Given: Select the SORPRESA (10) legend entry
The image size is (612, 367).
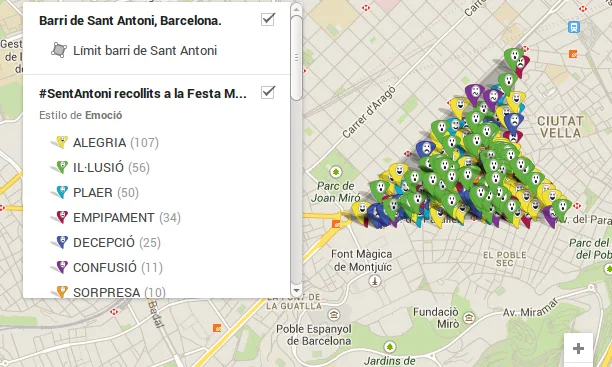Looking at the screenshot, I should point(119,292).
